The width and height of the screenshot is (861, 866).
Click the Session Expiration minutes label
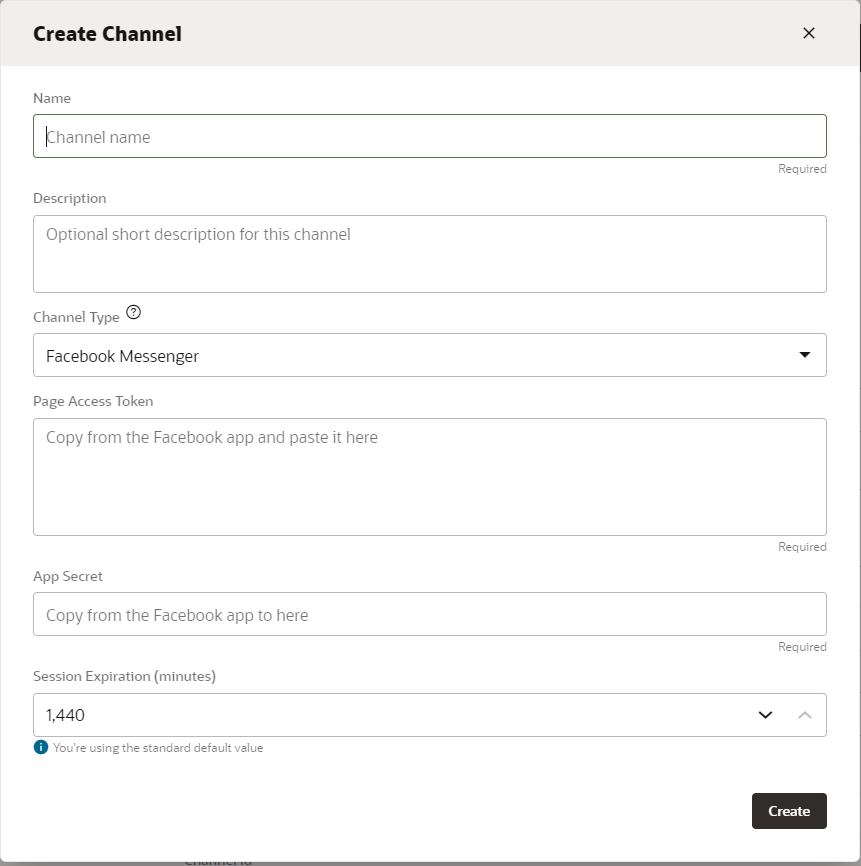click(x=124, y=676)
